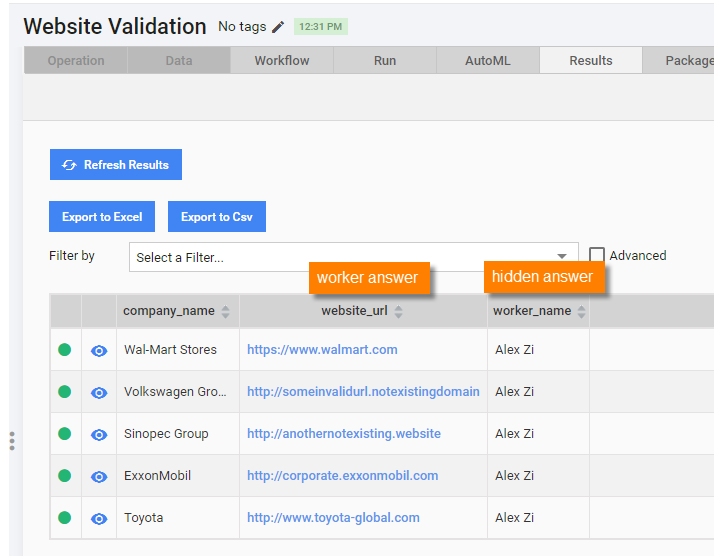Click the Website Validation title
724x556 pixels.
(x=115, y=26)
